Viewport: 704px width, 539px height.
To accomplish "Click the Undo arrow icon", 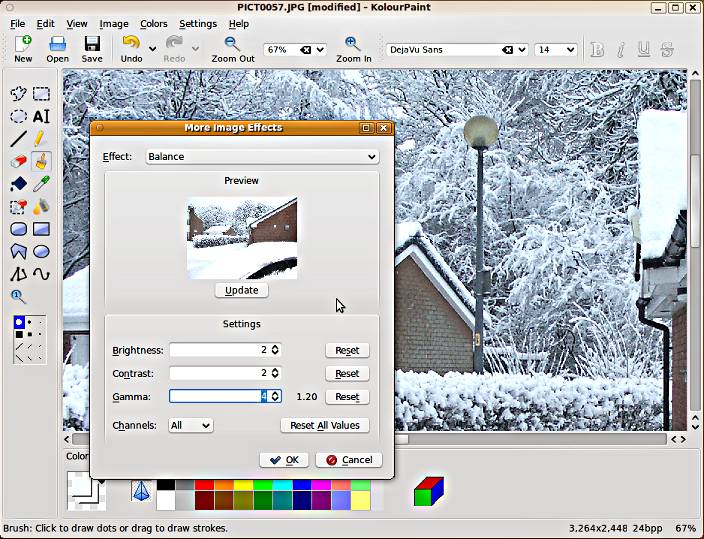I will 131,44.
